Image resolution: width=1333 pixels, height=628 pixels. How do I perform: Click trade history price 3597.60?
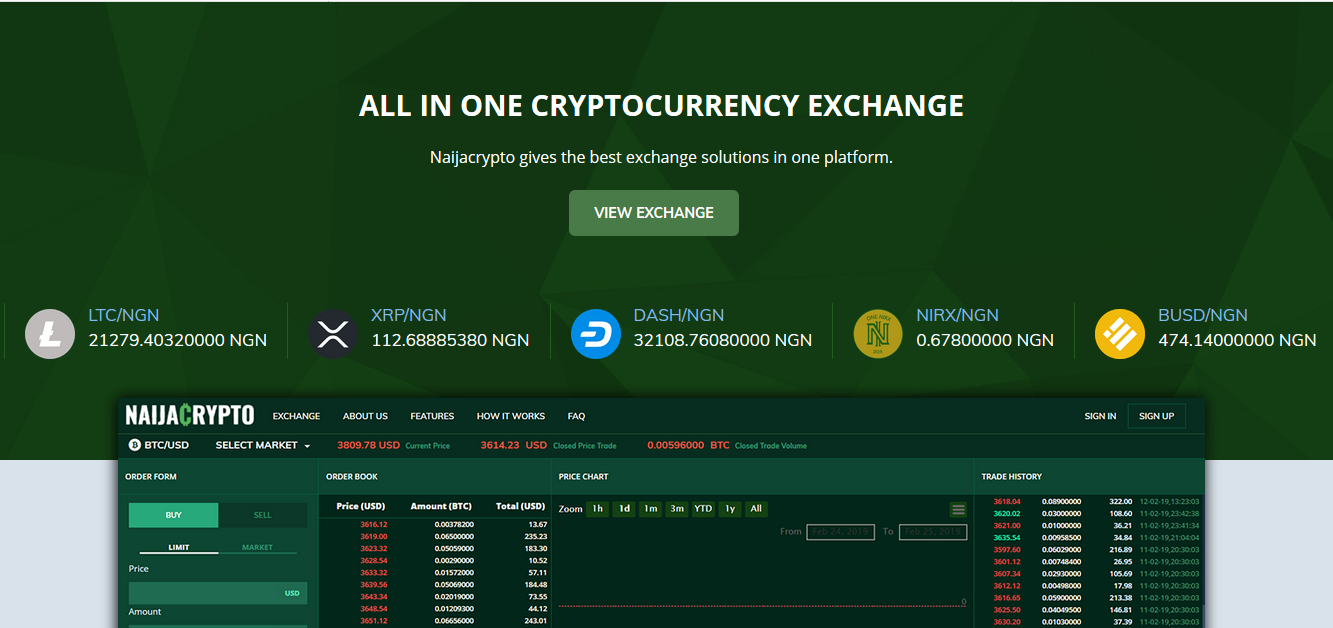(x=1007, y=549)
